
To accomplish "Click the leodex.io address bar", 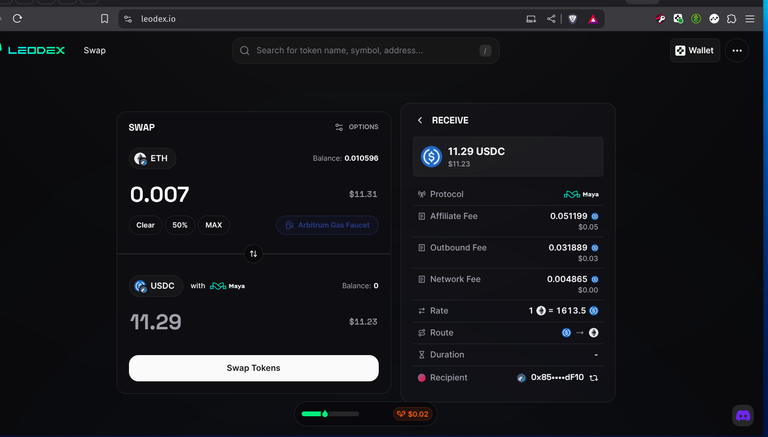I will 158,19.
